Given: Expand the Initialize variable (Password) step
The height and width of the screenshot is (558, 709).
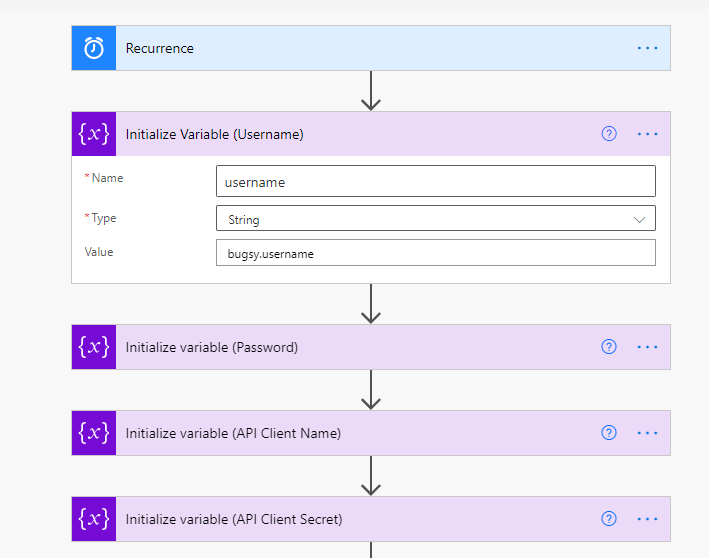Looking at the screenshot, I should [x=371, y=347].
